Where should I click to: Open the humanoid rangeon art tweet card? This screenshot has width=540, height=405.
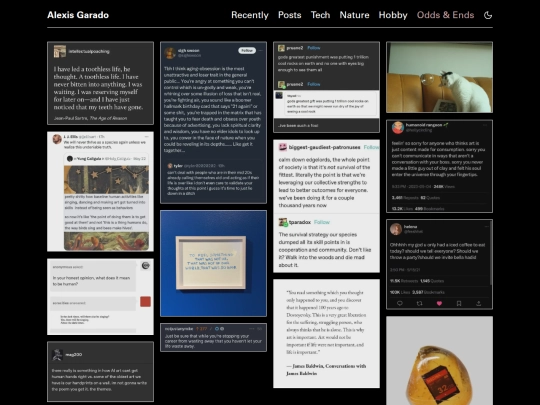point(439,166)
